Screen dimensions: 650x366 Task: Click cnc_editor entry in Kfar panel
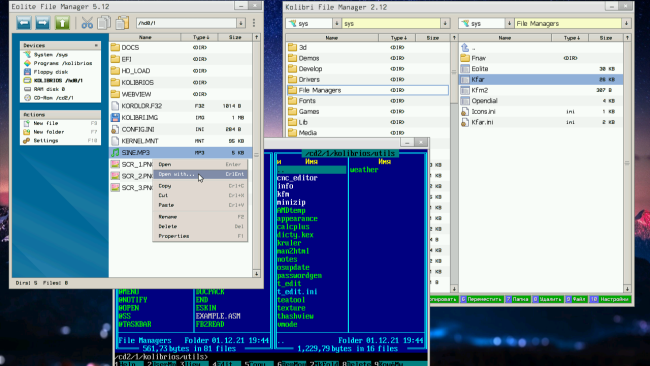pyautogui.click(x=297, y=178)
